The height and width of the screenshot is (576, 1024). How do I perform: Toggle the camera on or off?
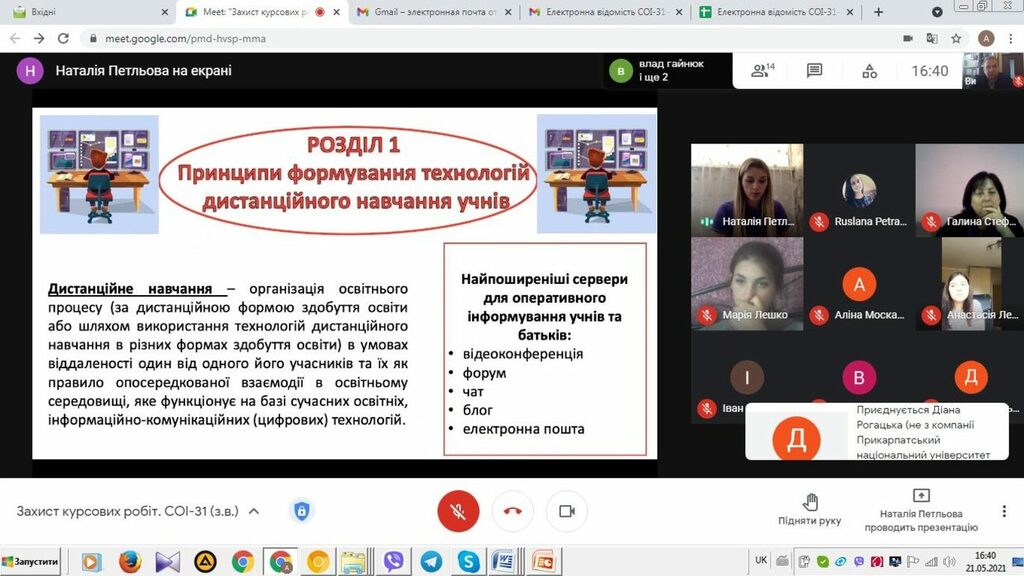point(566,511)
